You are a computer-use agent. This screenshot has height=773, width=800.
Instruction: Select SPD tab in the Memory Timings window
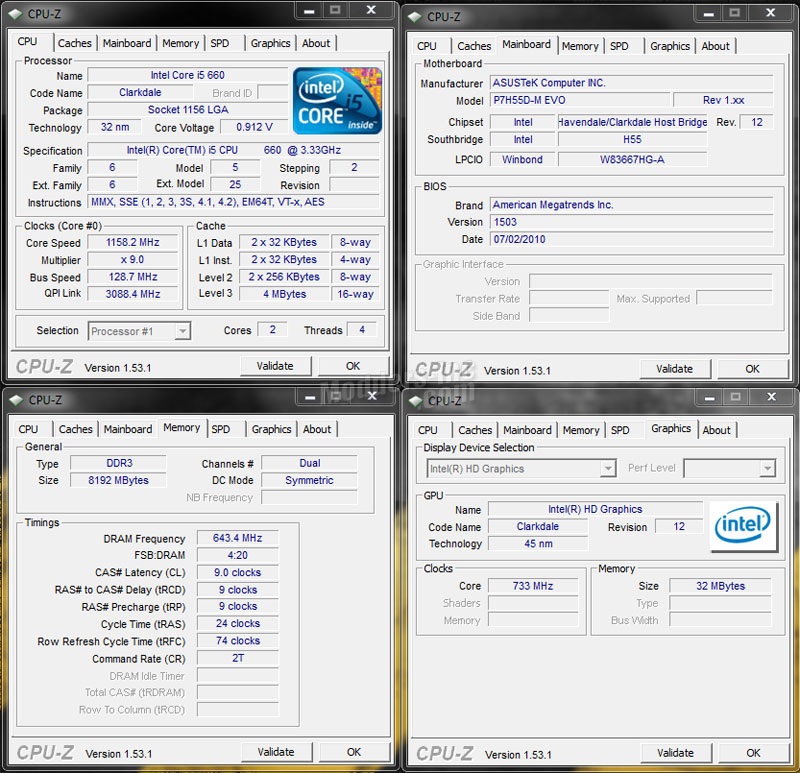(221, 429)
